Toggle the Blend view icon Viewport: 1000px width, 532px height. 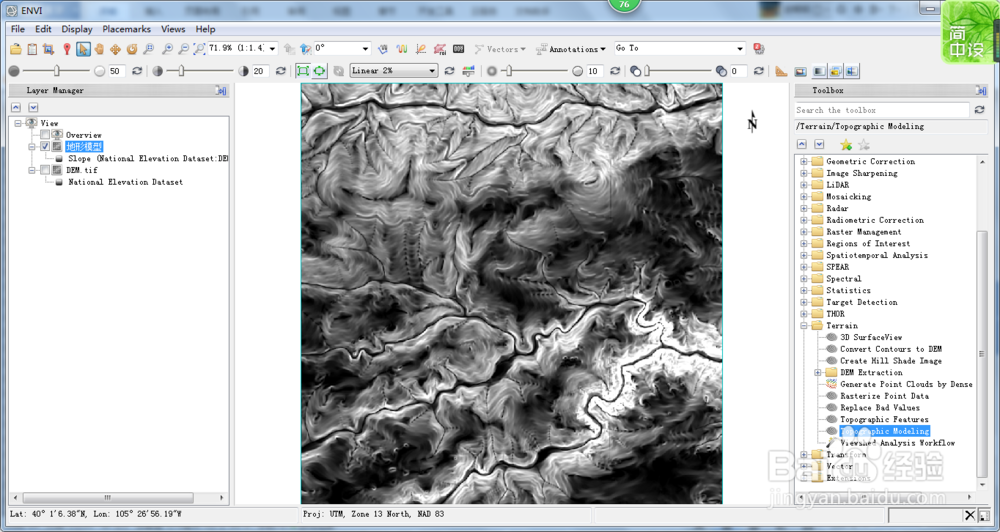pos(820,71)
